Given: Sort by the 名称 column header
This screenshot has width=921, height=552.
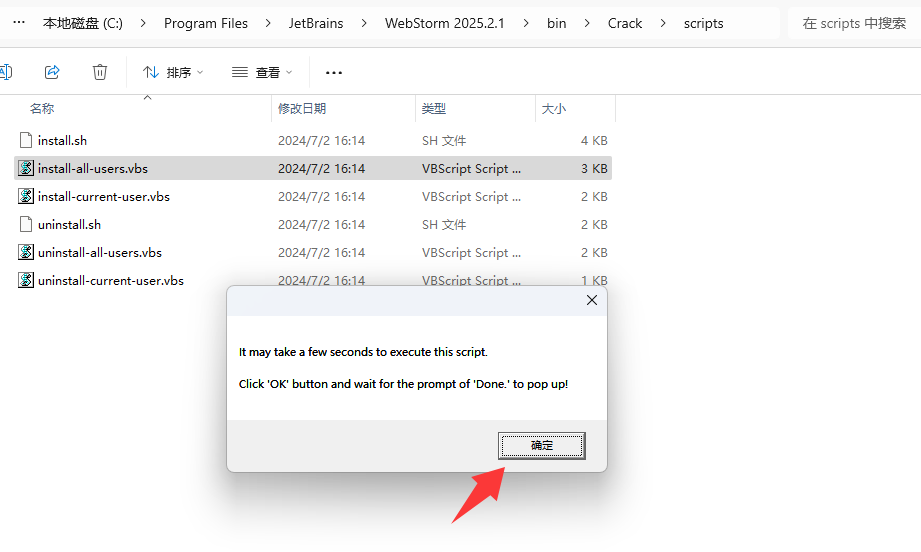Looking at the screenshot, I should click(x=42, y=109).
